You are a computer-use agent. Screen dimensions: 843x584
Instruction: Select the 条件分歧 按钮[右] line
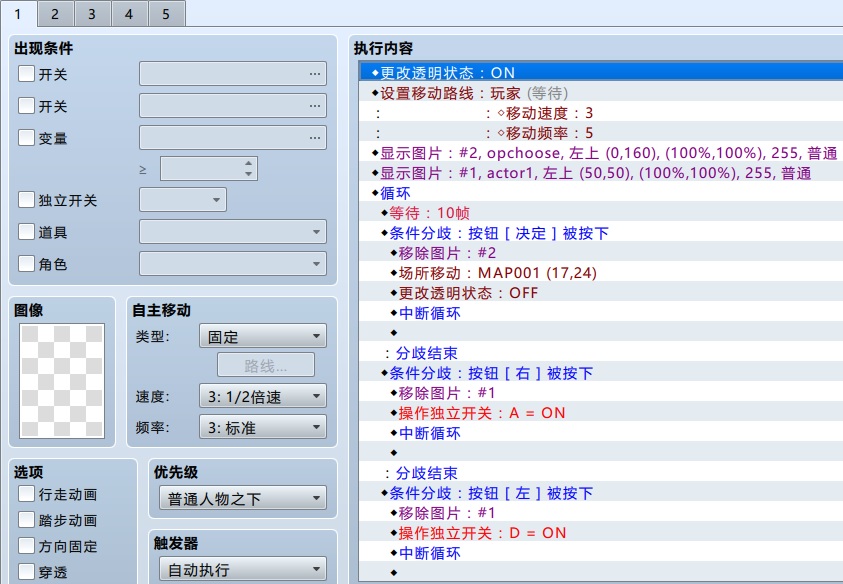click(x=601, y=373)
